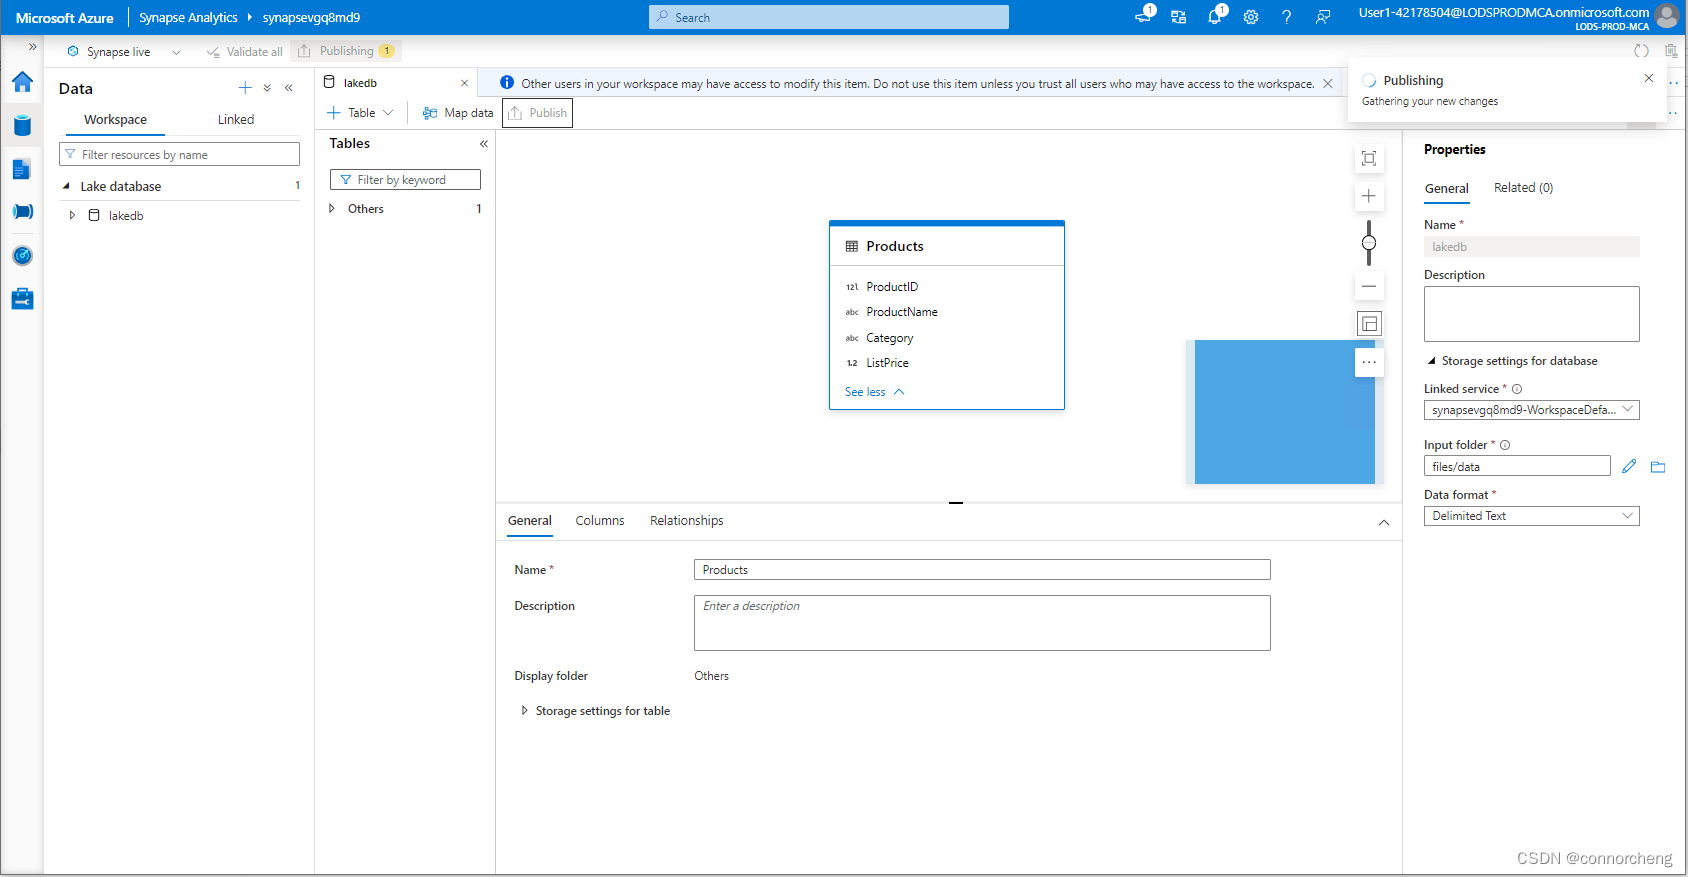This screenshot has width=1688, height=877.
Task: Open the Relationships tab
Action: 686,521
